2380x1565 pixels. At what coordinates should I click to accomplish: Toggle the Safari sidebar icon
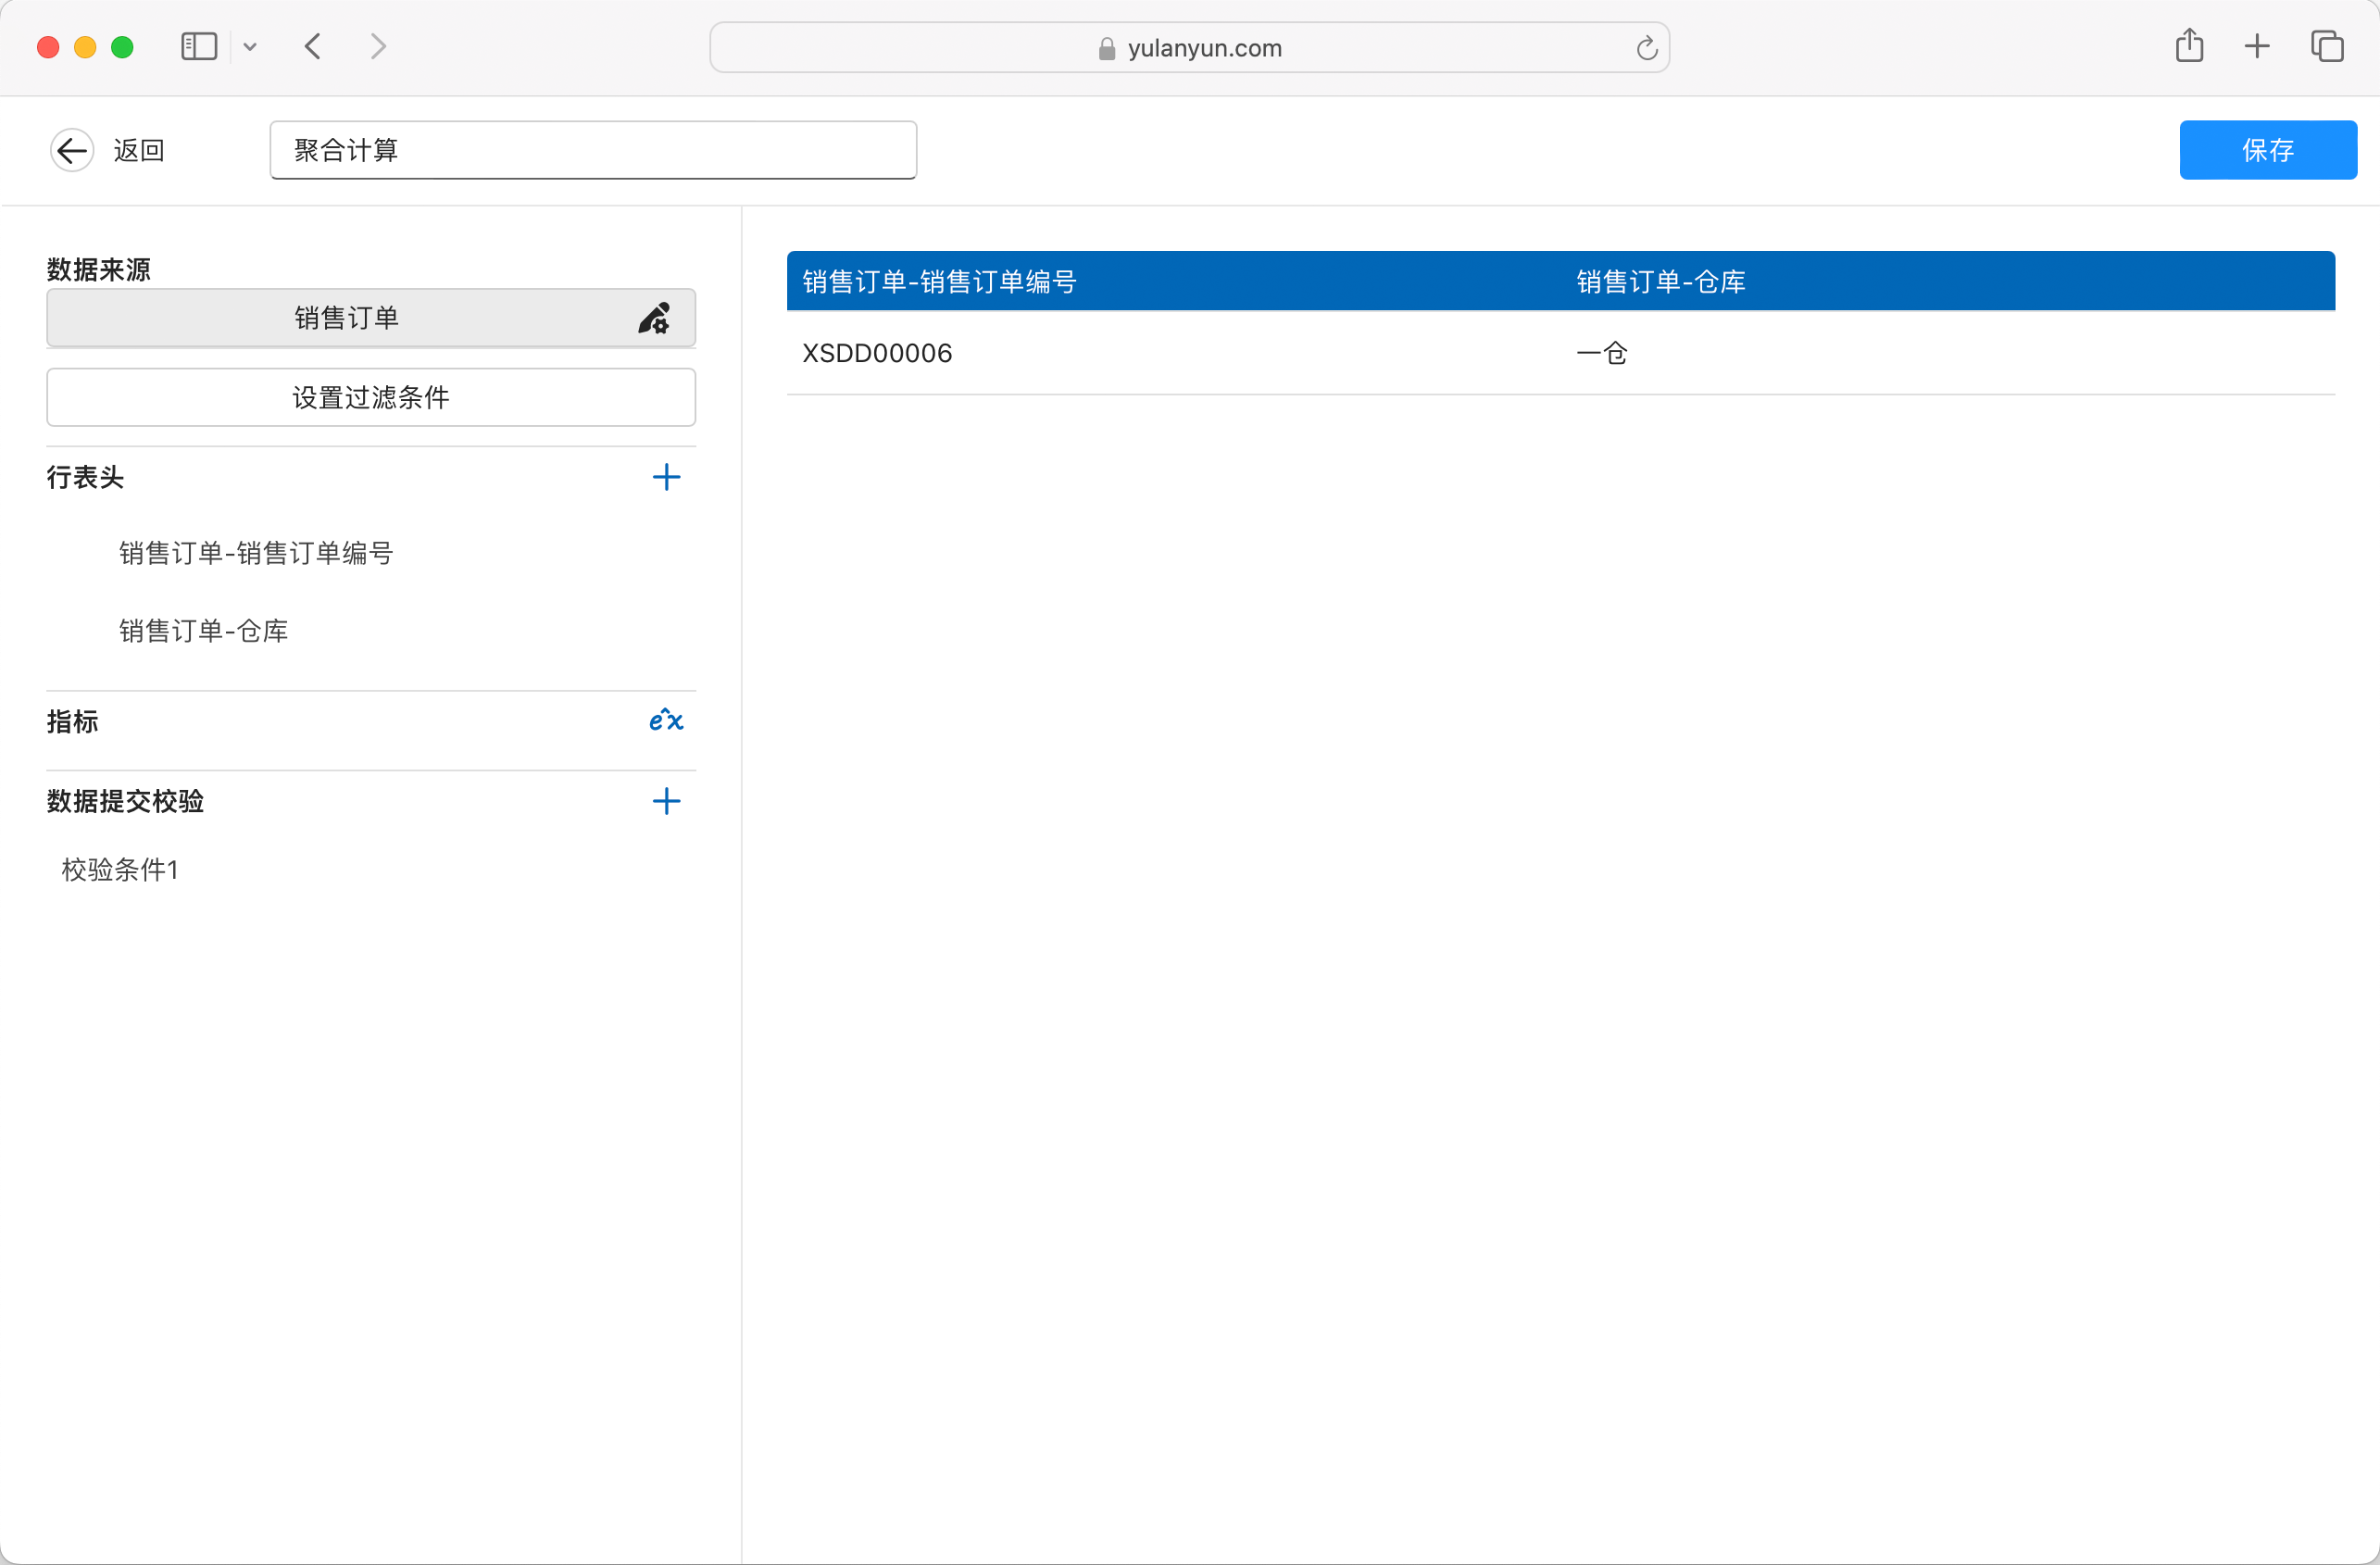(x=198, y=47)
